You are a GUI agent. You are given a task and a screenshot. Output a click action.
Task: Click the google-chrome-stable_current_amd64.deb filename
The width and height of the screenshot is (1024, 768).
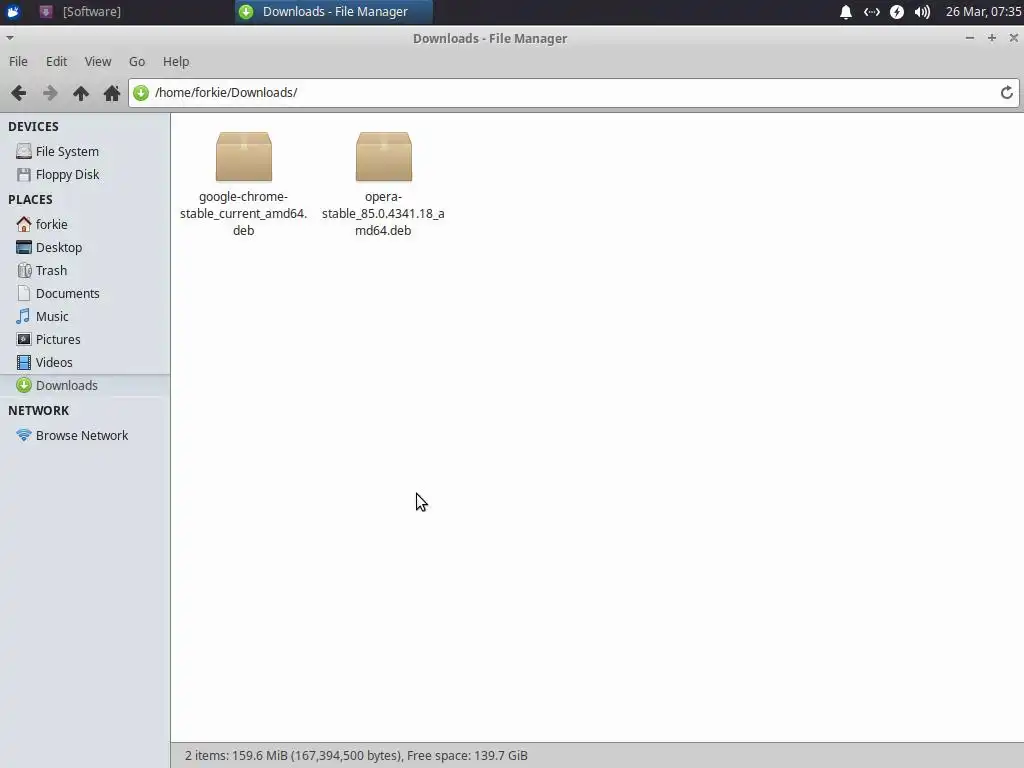244,214
